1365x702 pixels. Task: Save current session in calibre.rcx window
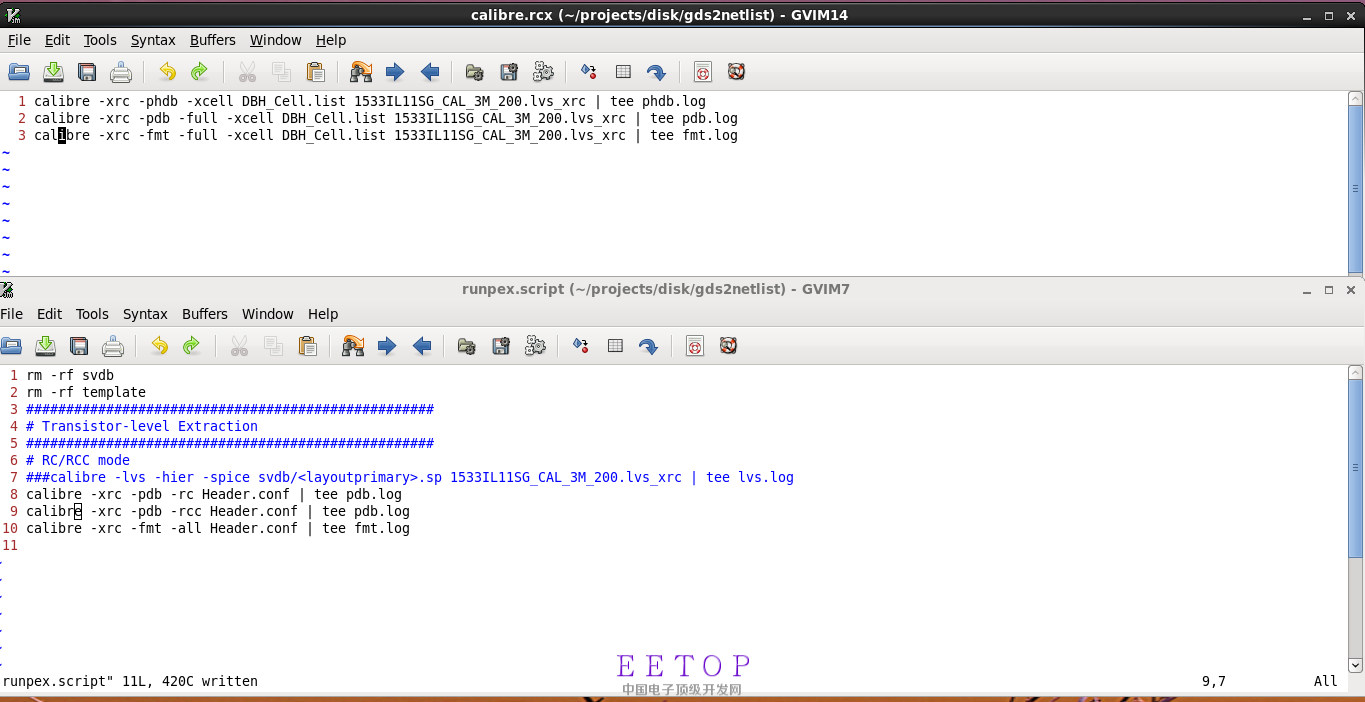tap(509, 72)
